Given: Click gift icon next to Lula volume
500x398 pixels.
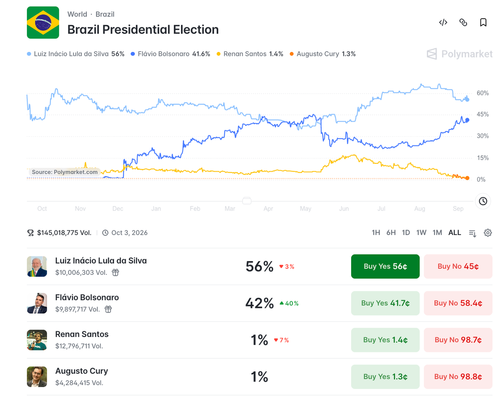Looking at the screenshot, I should [x=115, y=273].
